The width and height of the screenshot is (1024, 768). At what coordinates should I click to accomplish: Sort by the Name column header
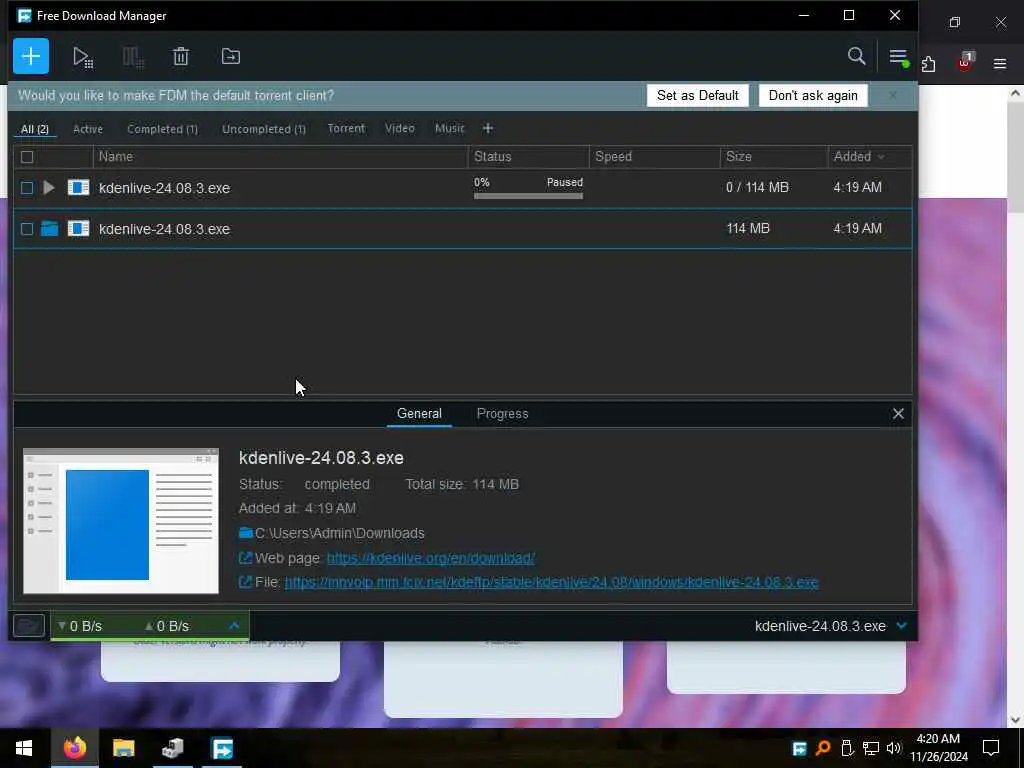pos(281,157)
